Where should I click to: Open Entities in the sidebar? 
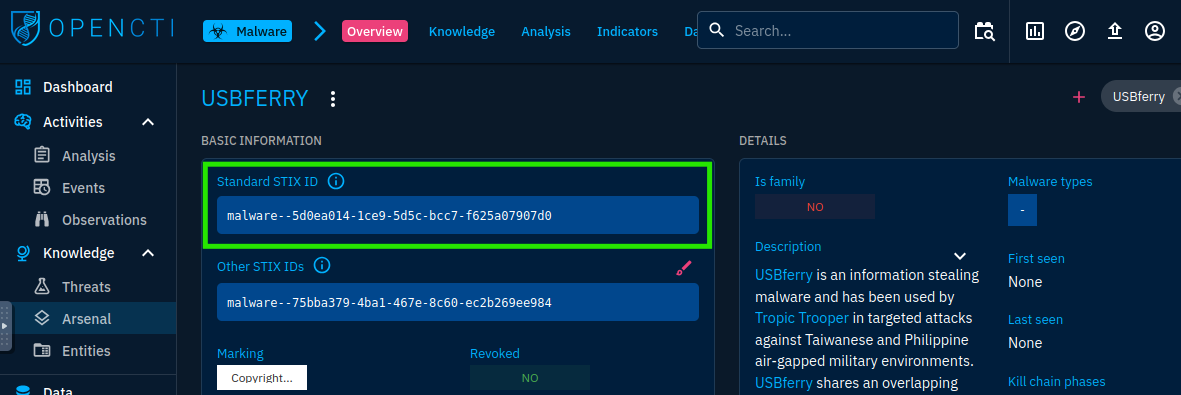click(88, 351)
